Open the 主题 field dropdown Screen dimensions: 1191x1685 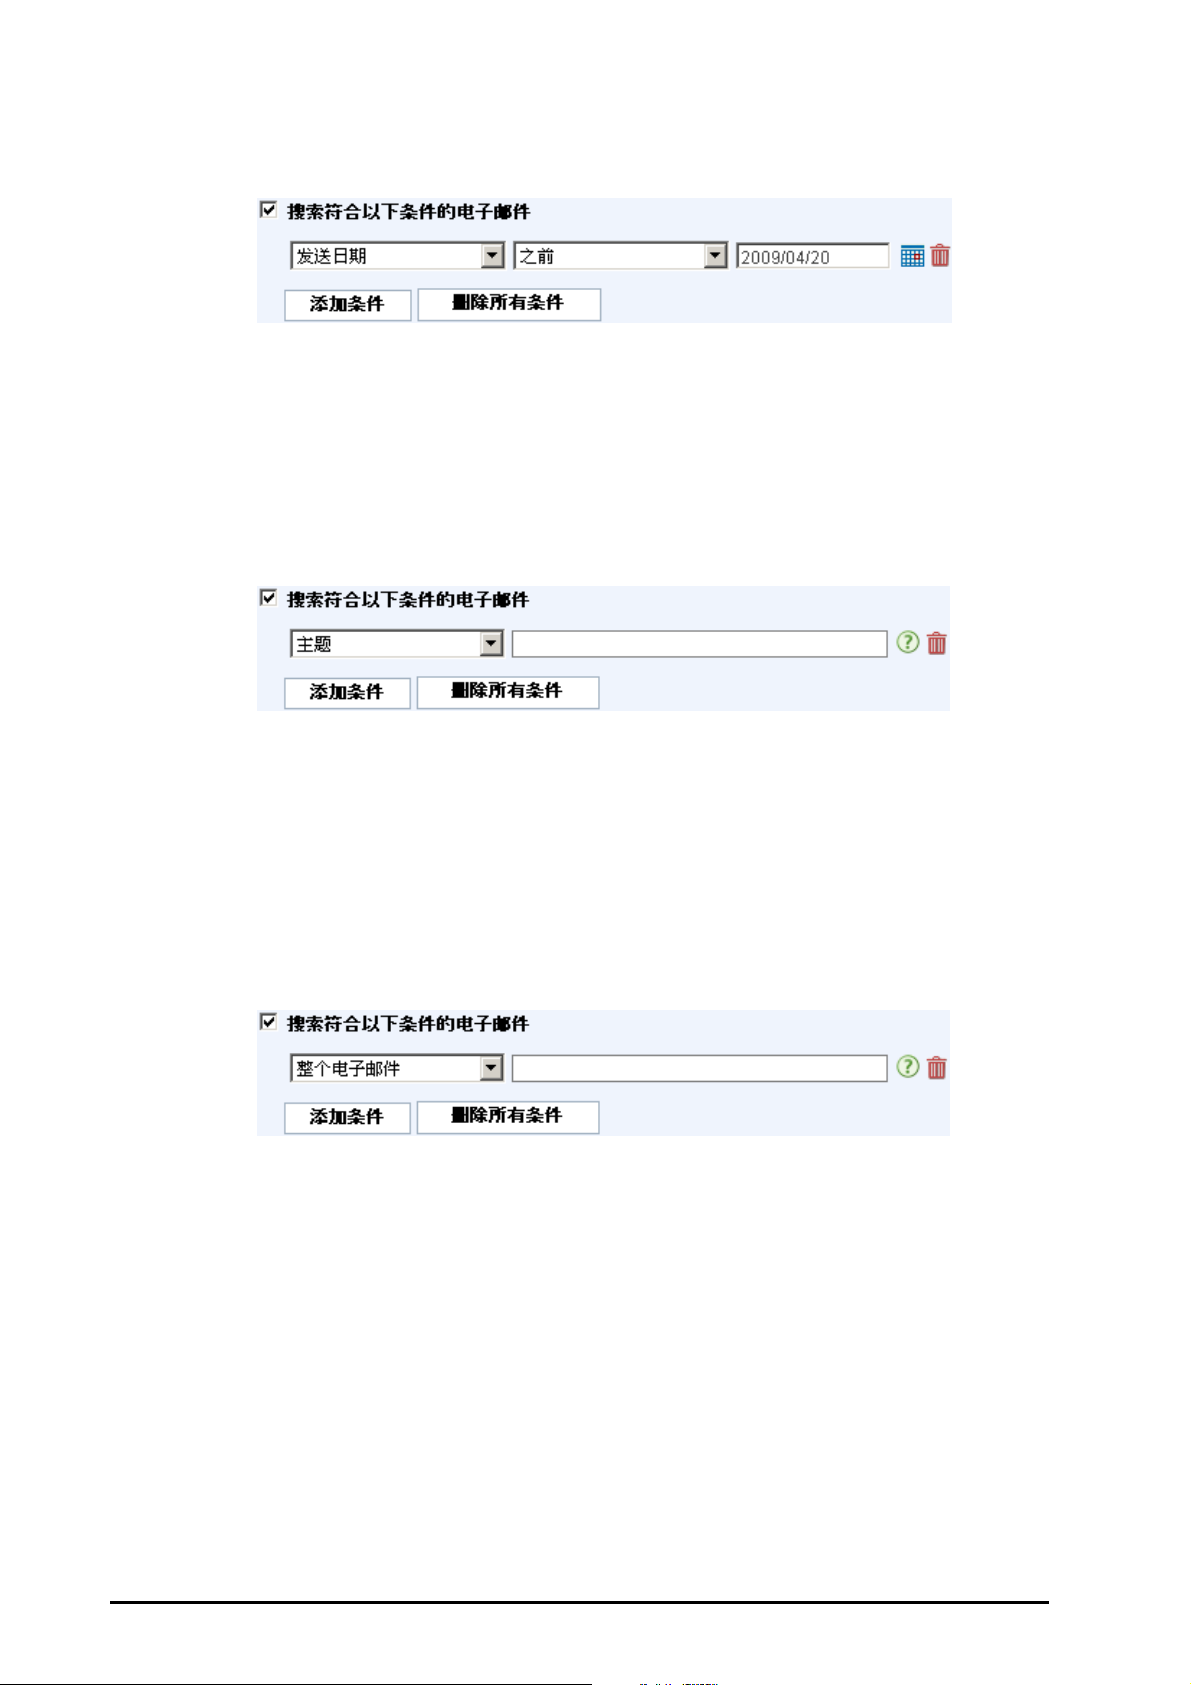click(398, 644)
